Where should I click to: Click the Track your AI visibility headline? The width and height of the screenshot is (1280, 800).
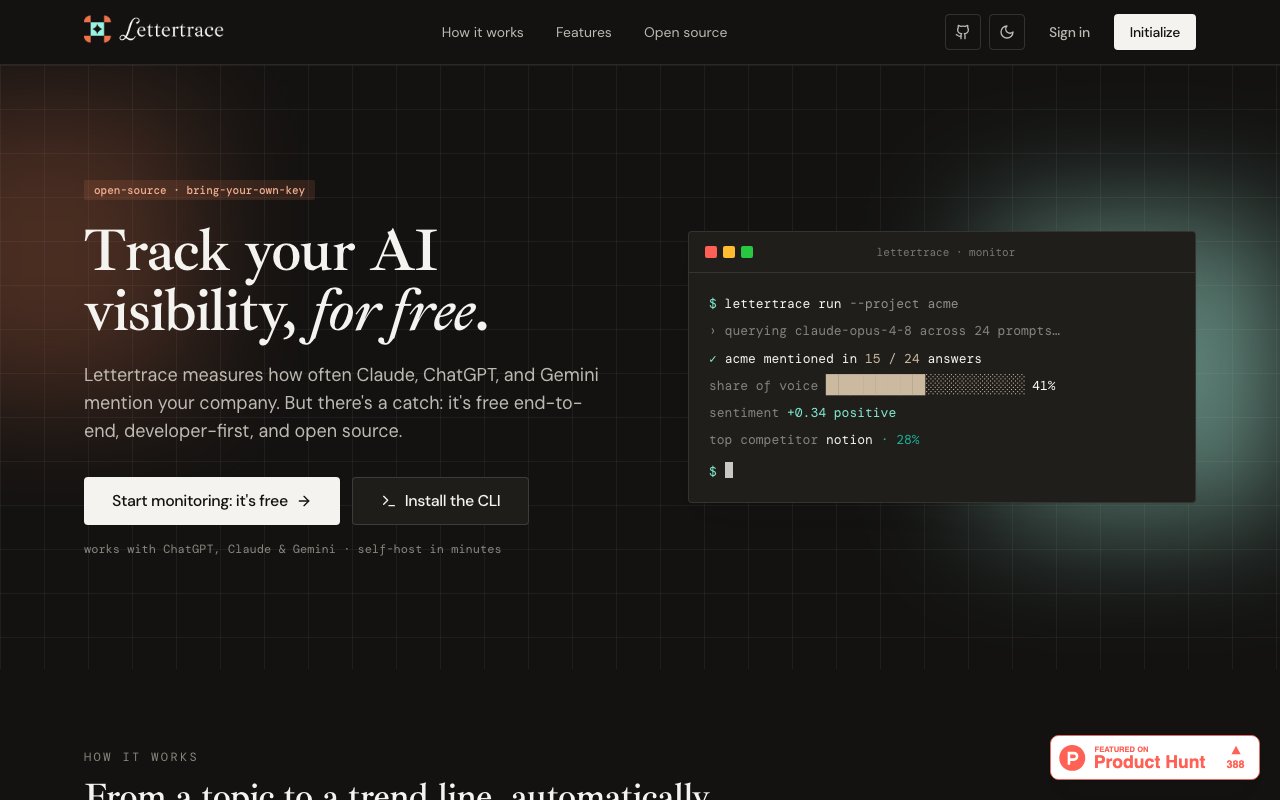(x=287, y=280)
